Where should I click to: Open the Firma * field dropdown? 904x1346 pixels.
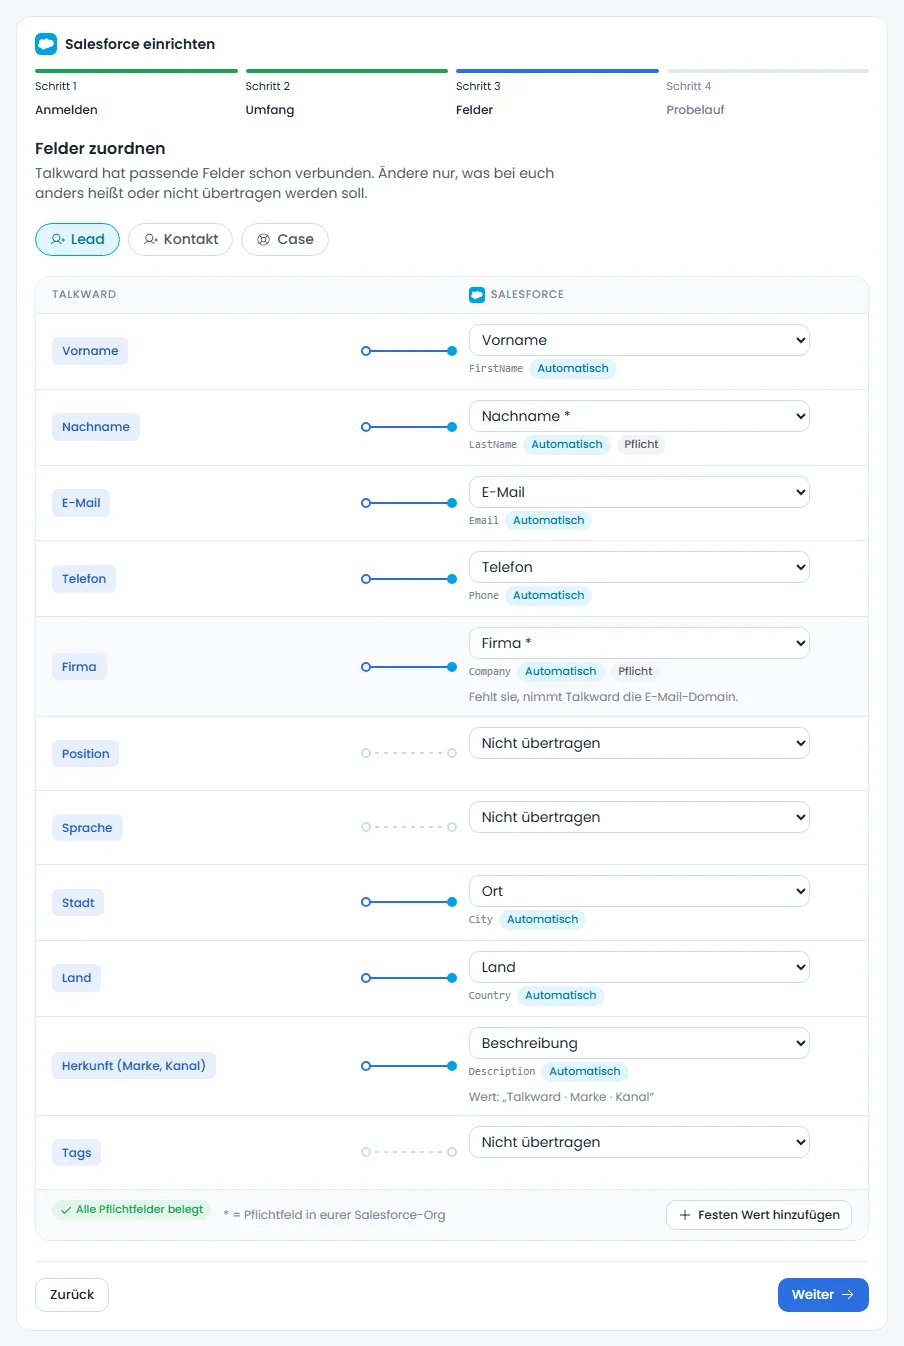[x=639, y=643]
